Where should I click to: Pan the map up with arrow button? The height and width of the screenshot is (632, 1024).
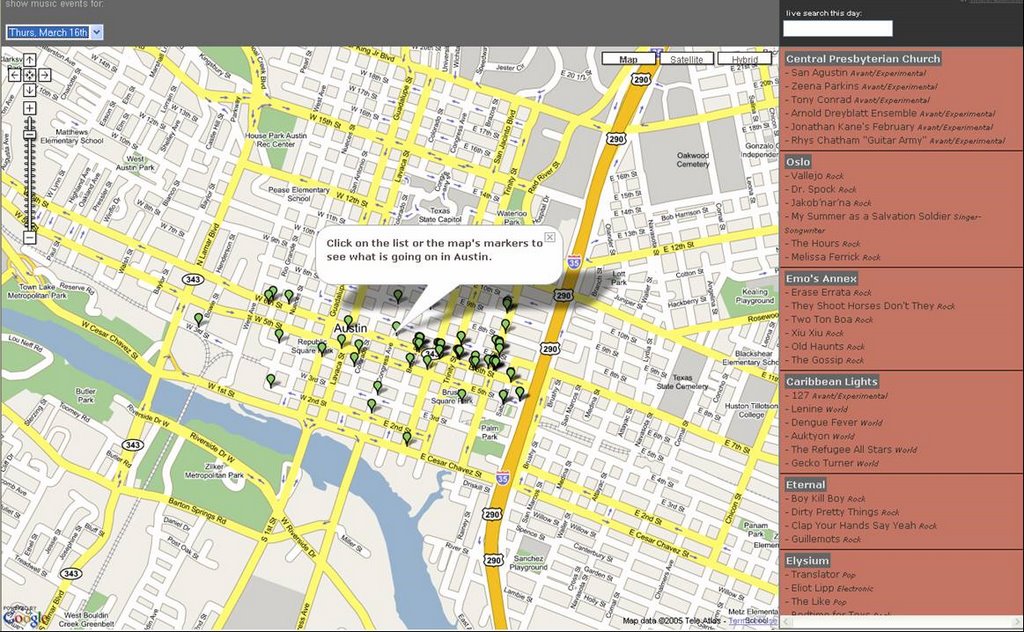pos(29,60)
